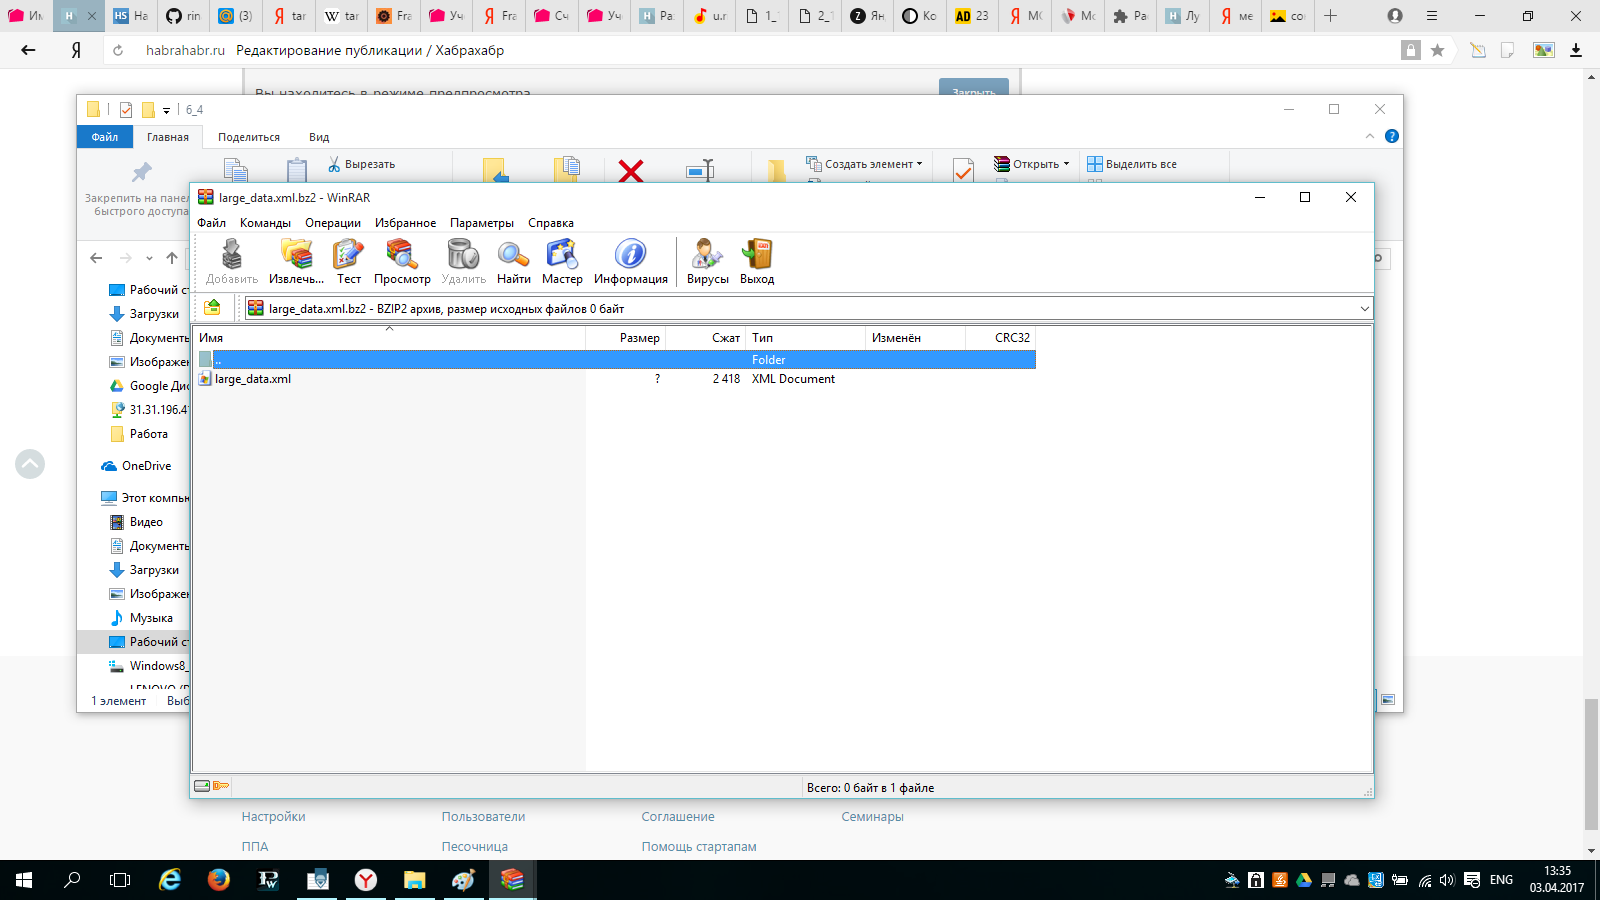Click the Explorer up-directory arrow

click(172, 258)
